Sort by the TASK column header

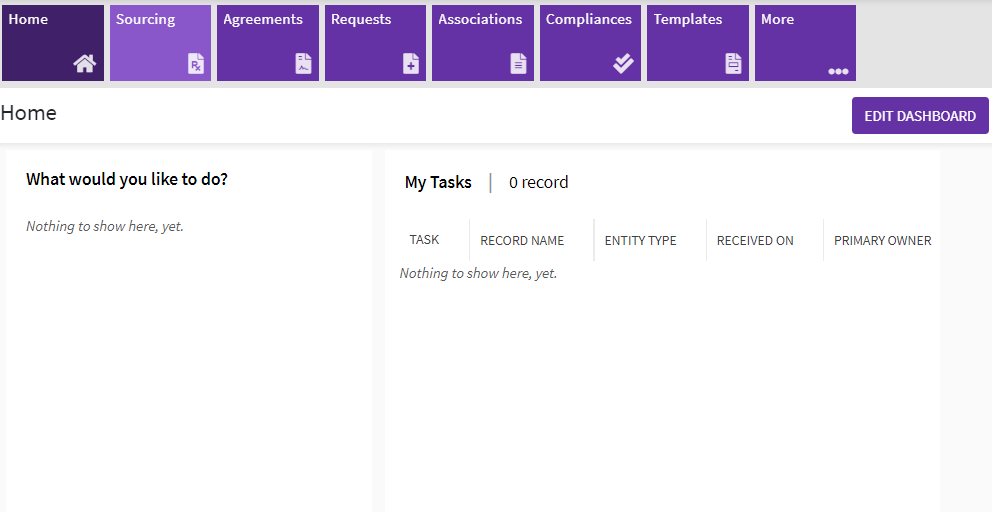(424, 240)
